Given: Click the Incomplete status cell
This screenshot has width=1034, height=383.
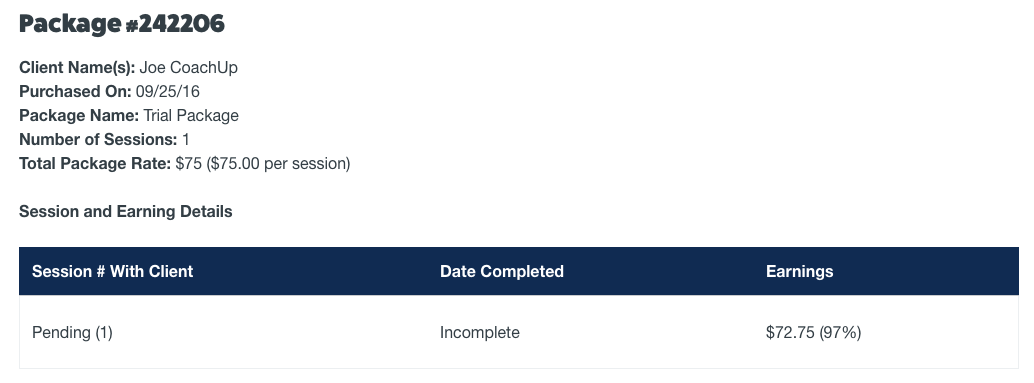Looking at the screenshot, I should (x=479, y=333).
